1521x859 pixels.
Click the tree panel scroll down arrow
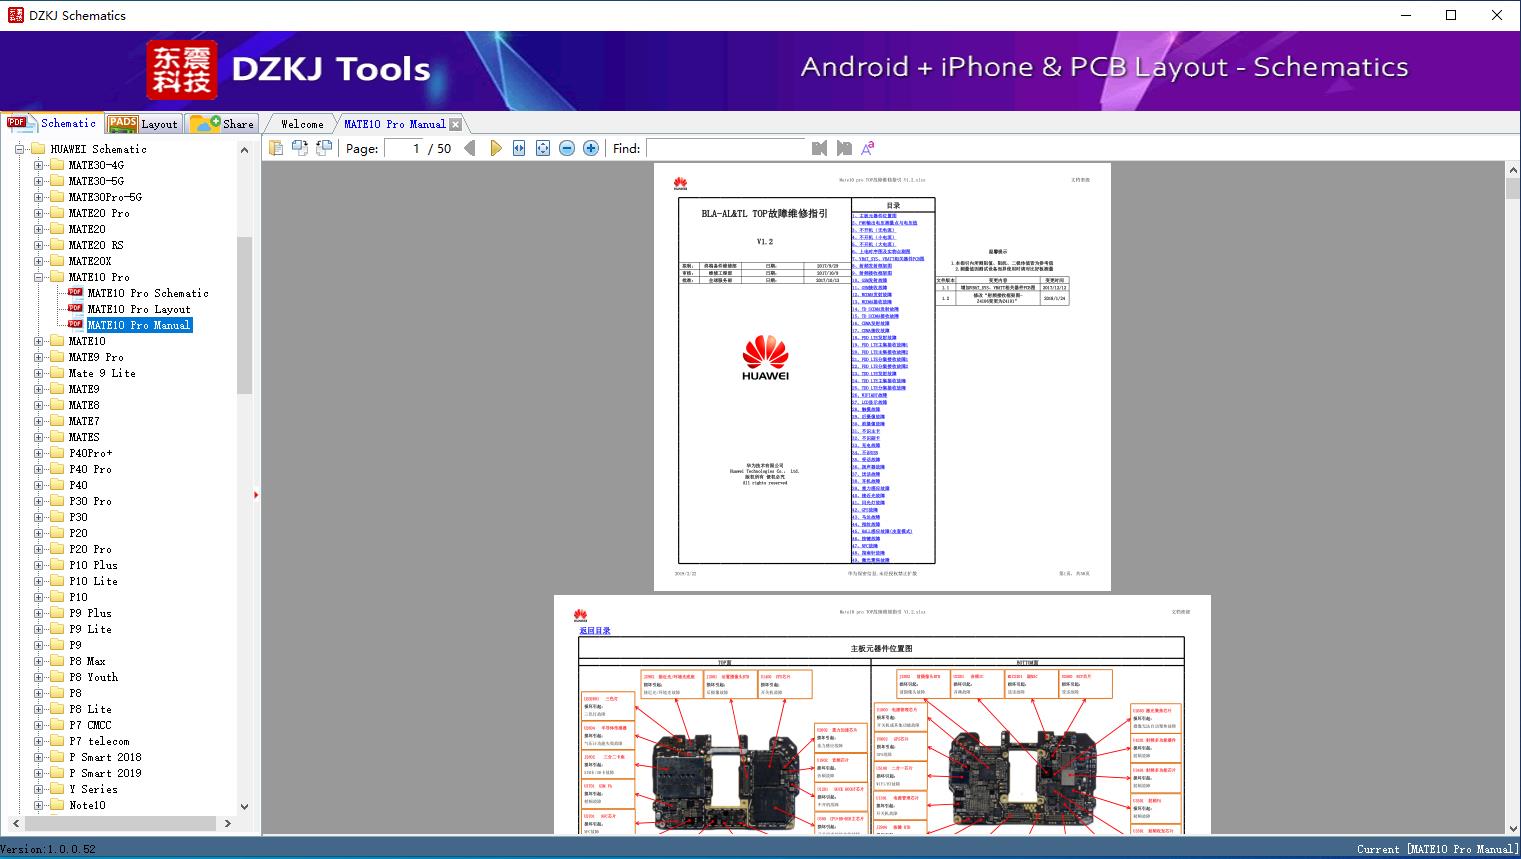point(244,806)
